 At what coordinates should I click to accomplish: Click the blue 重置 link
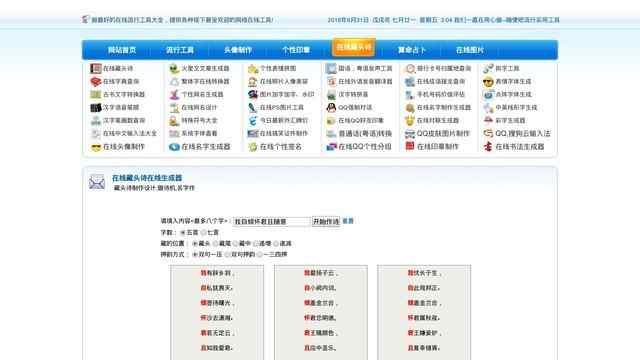[x=348, y=221]
